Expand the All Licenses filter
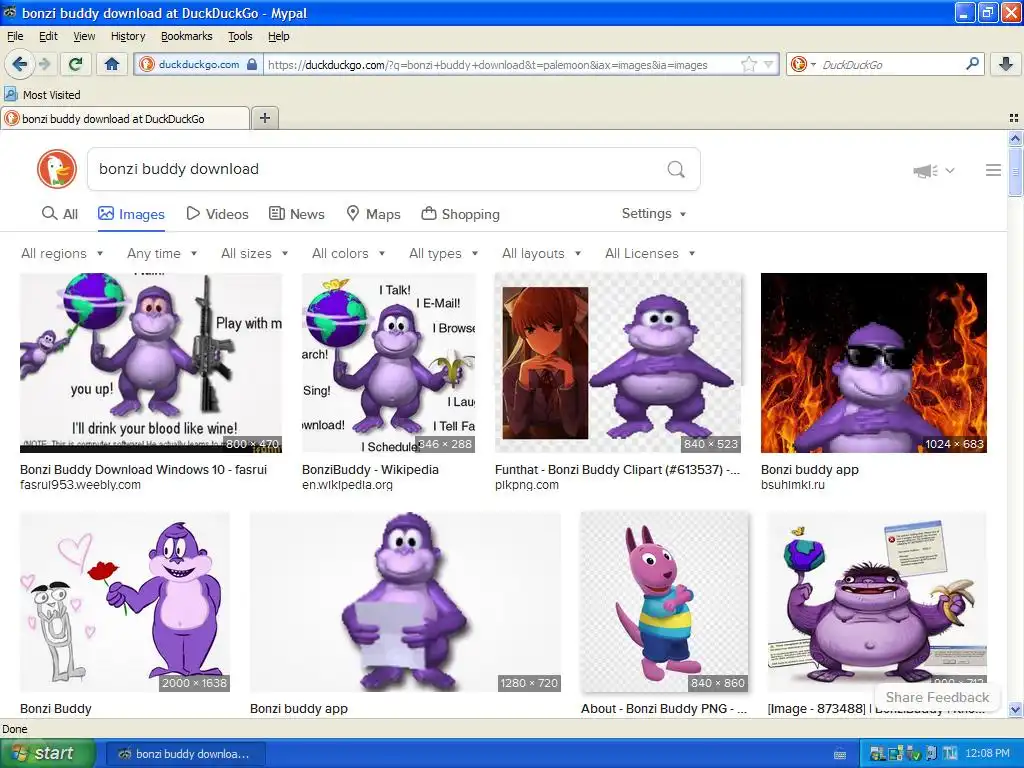Screen dimensions: 1024x768 pos(650,253)
